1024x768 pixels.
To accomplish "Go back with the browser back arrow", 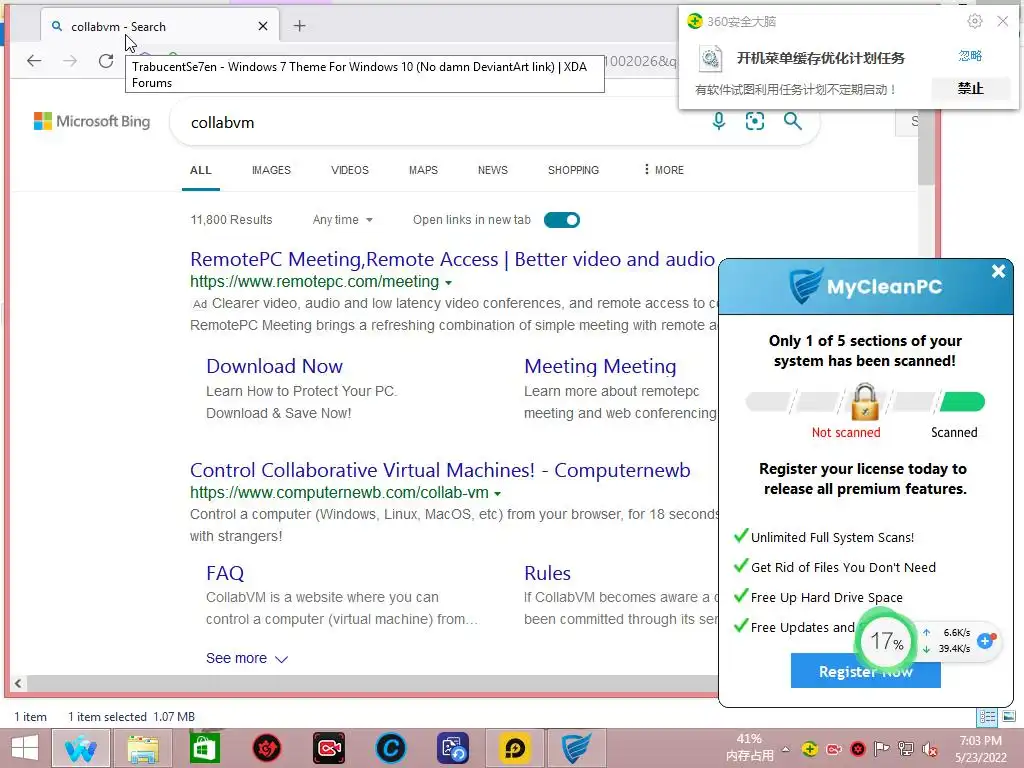I will [34, 61].
